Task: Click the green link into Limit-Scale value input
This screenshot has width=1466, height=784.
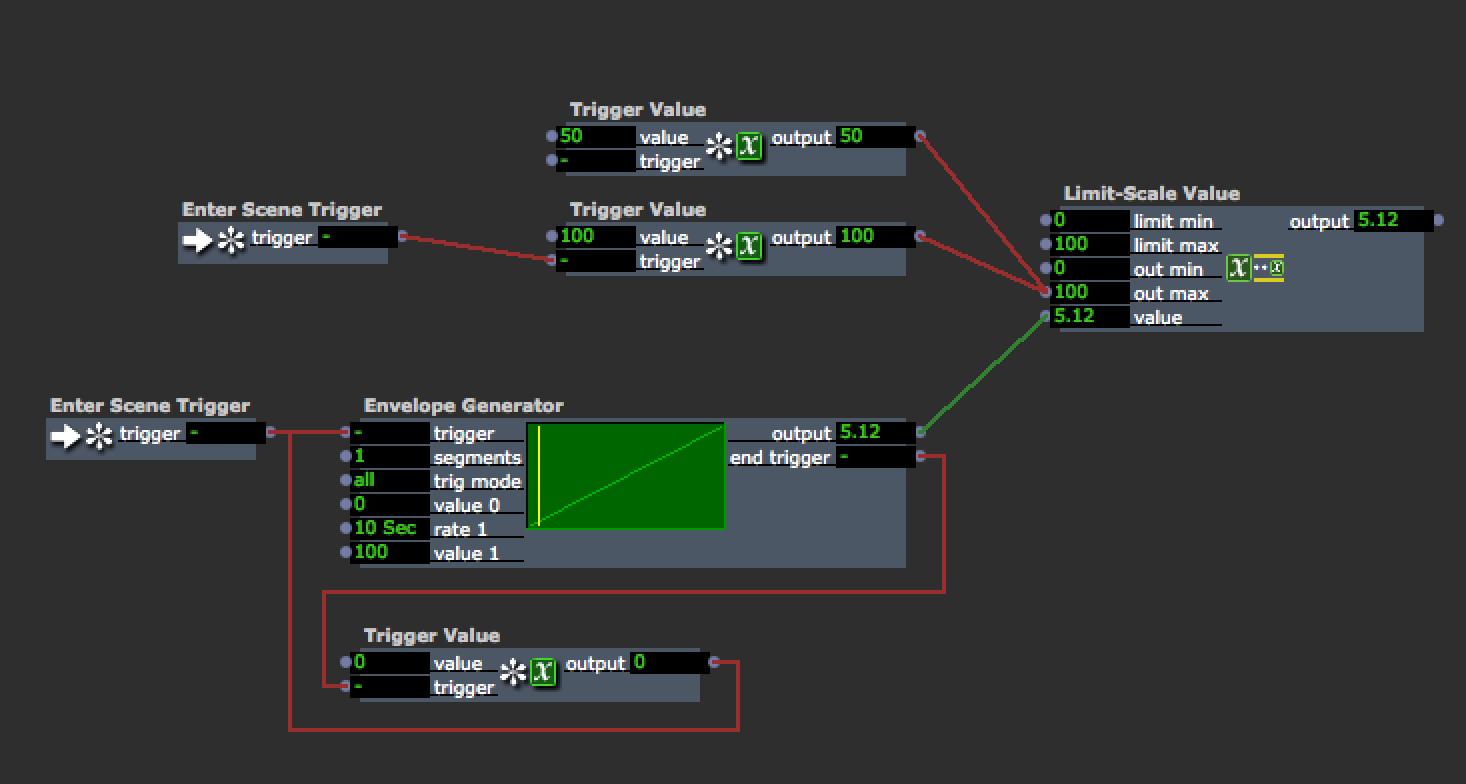Action: [983, 374]
